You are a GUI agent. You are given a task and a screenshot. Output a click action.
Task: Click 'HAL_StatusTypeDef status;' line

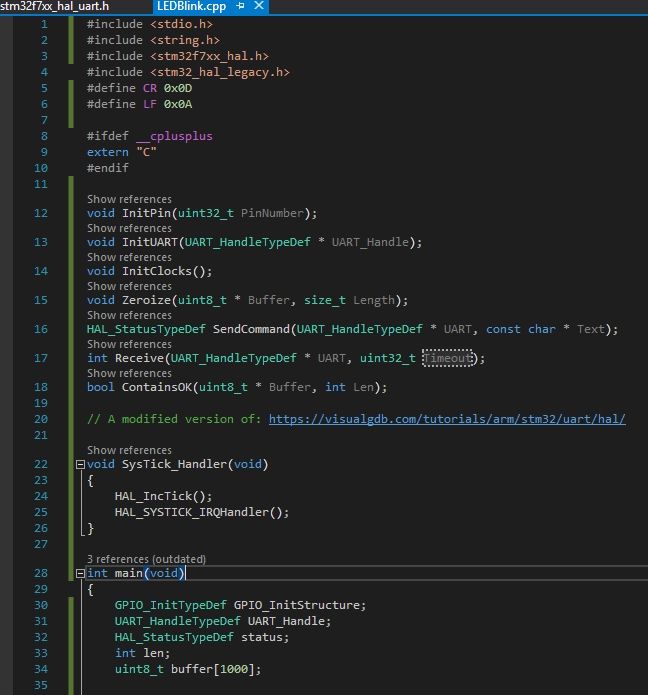[202, 637]
